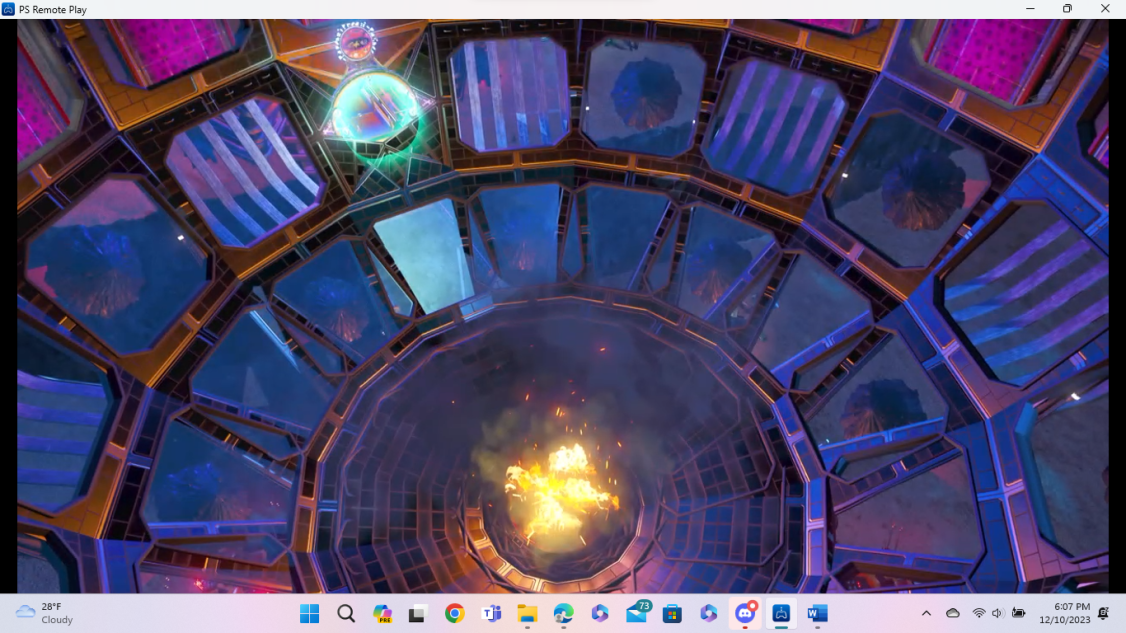The image size is (1126, 633).
Task: Switch to Discord with notification badge
Action: 745,613
